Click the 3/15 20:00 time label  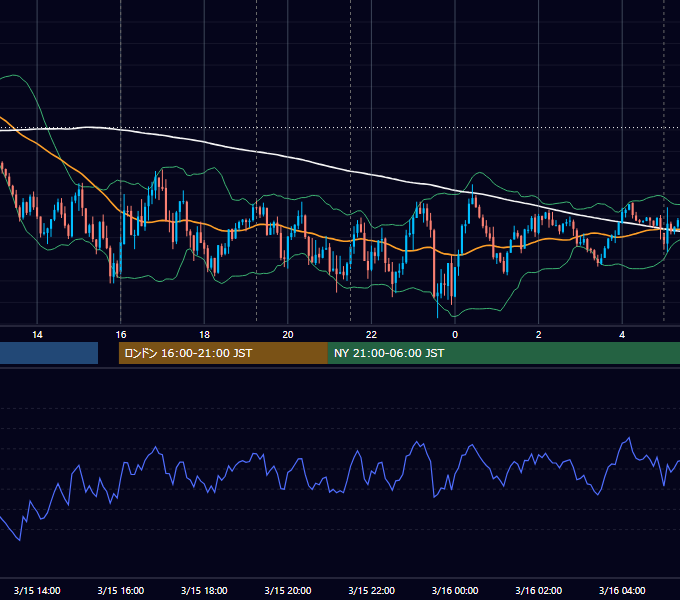(288, 590)
